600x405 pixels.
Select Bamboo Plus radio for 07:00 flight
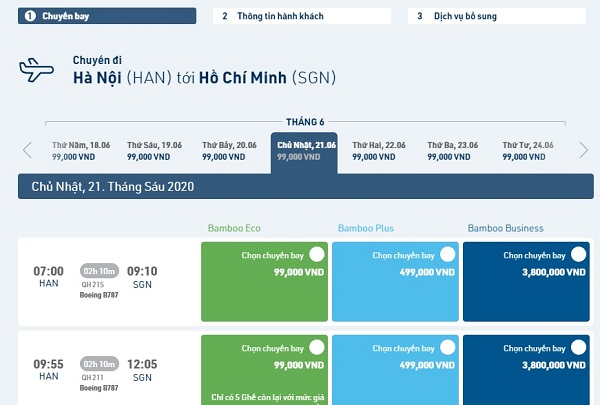448,255
